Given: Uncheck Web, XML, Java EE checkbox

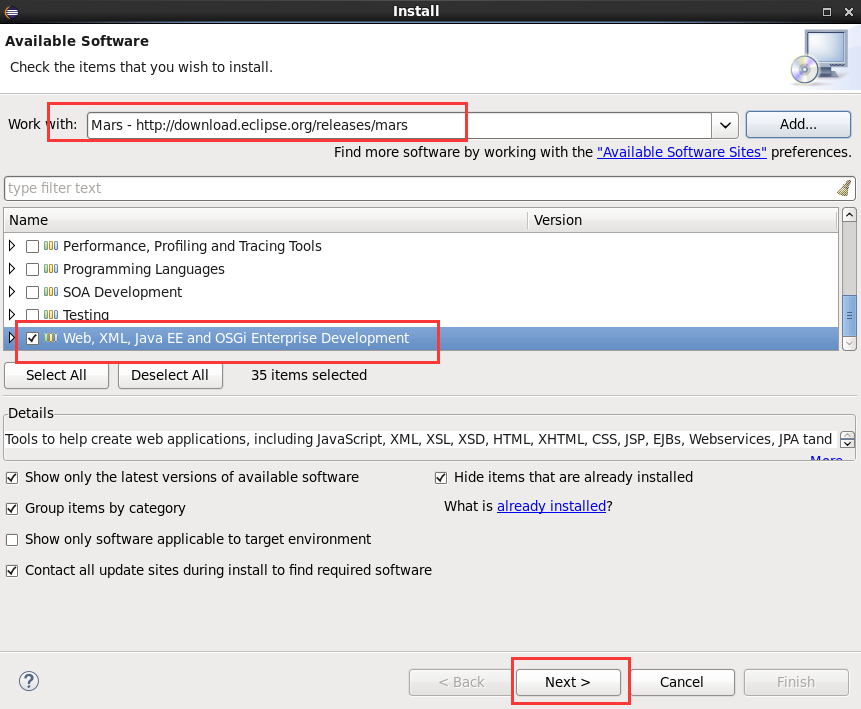Looking at the screenshot, I should 32,338.
